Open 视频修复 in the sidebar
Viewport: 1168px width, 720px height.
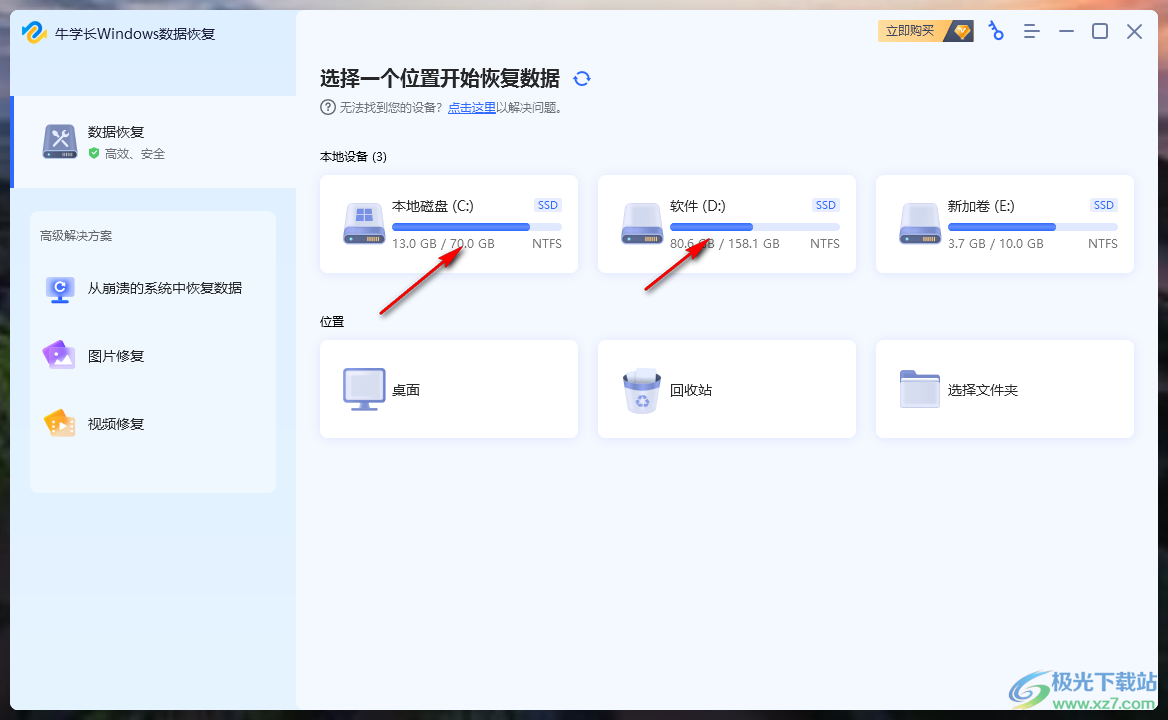(x=153, y=424)
